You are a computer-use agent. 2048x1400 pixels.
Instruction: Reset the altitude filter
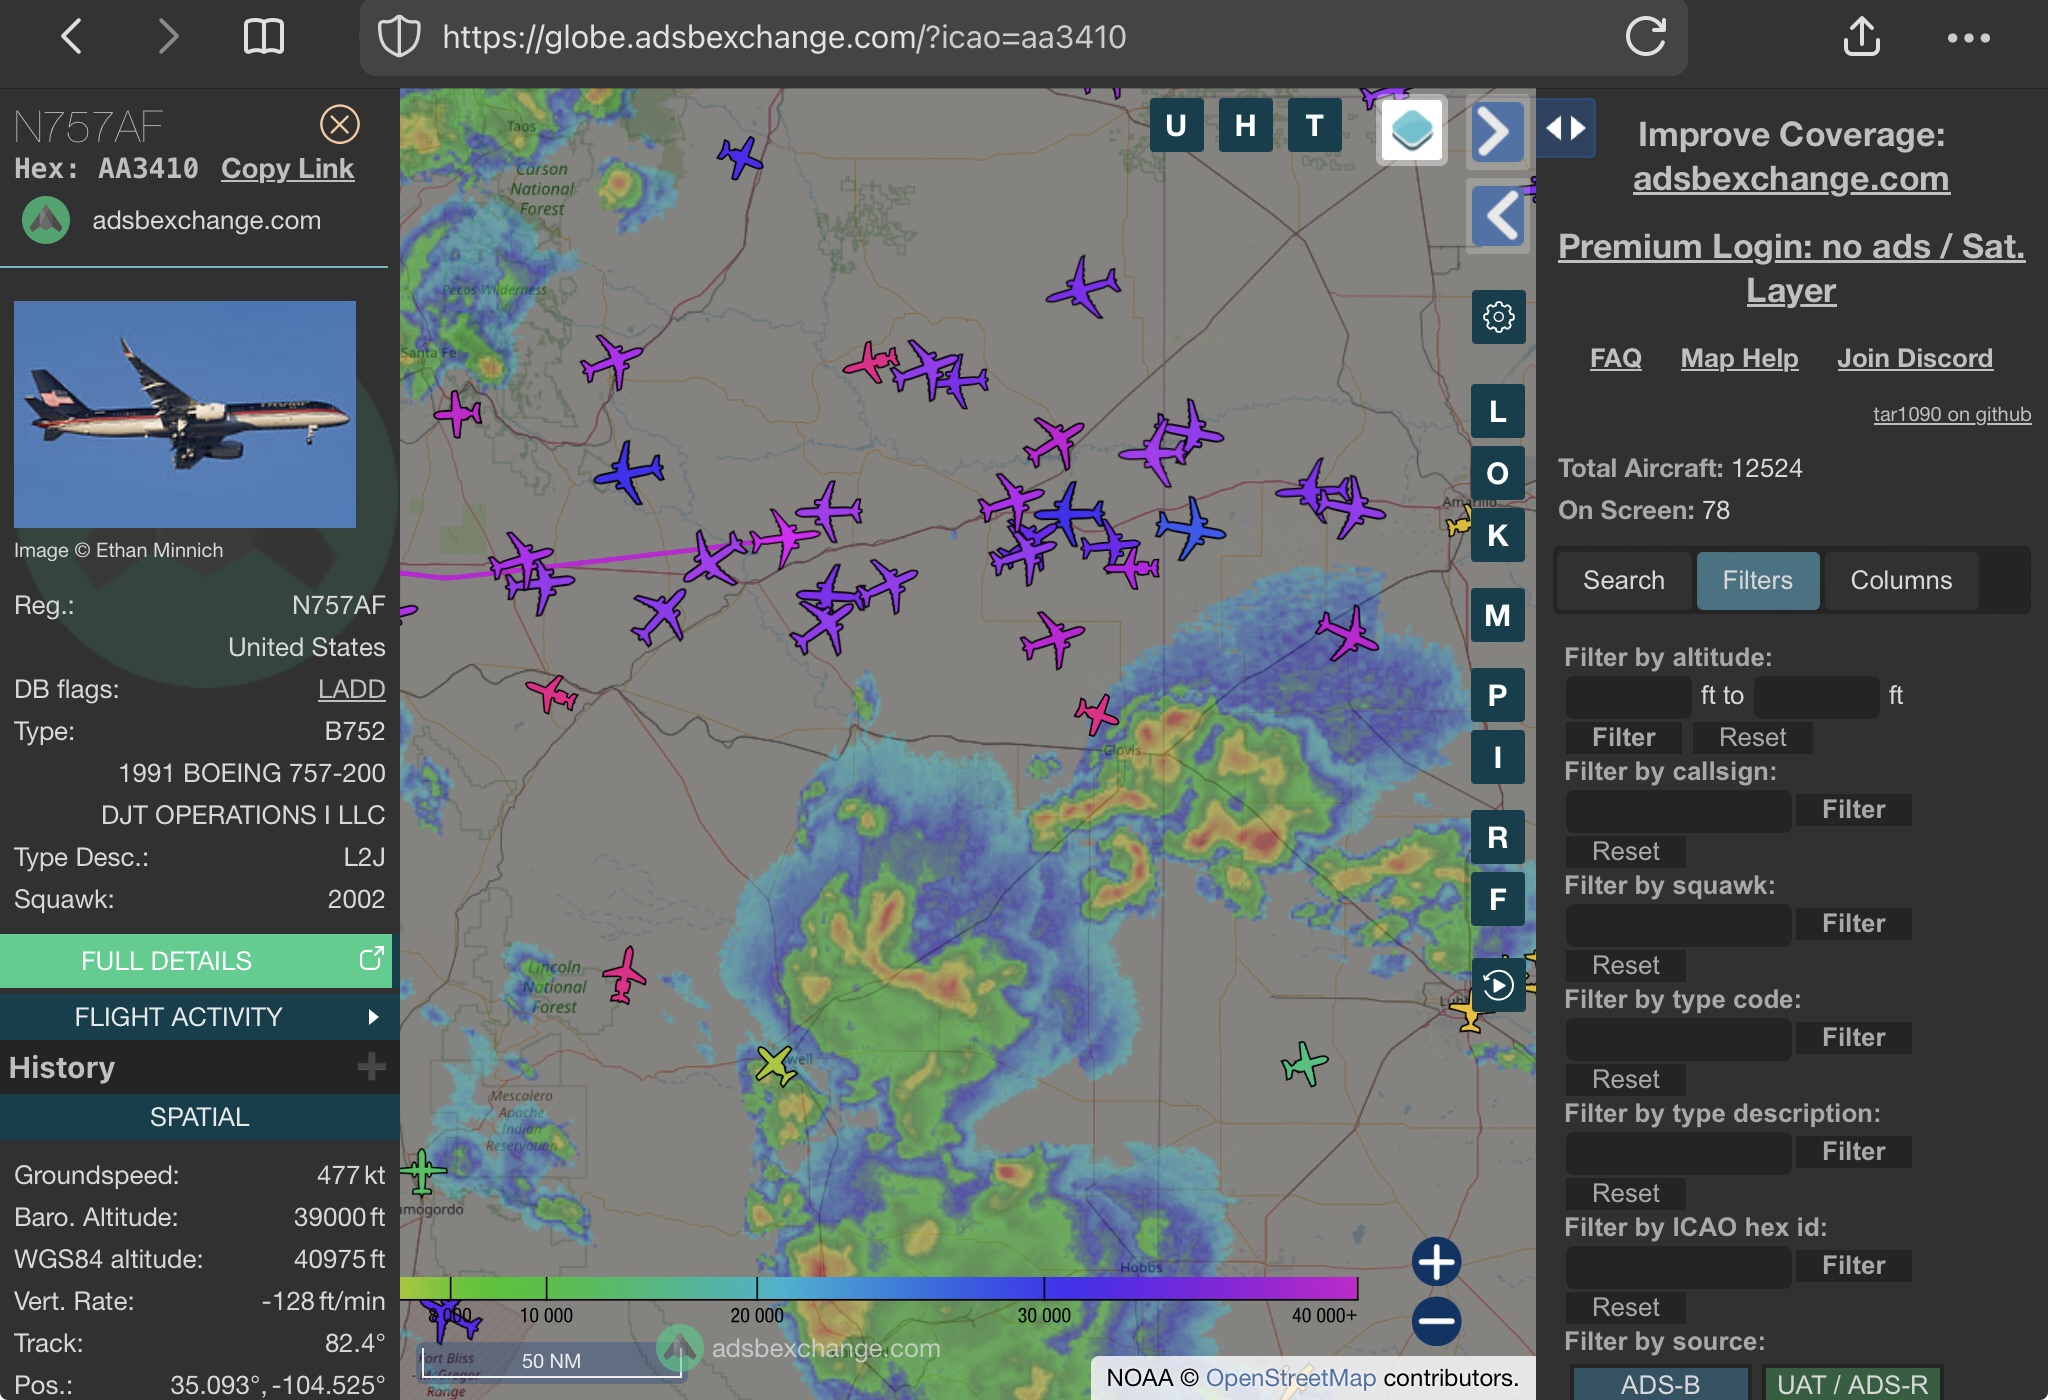(x=1752, y=737)
